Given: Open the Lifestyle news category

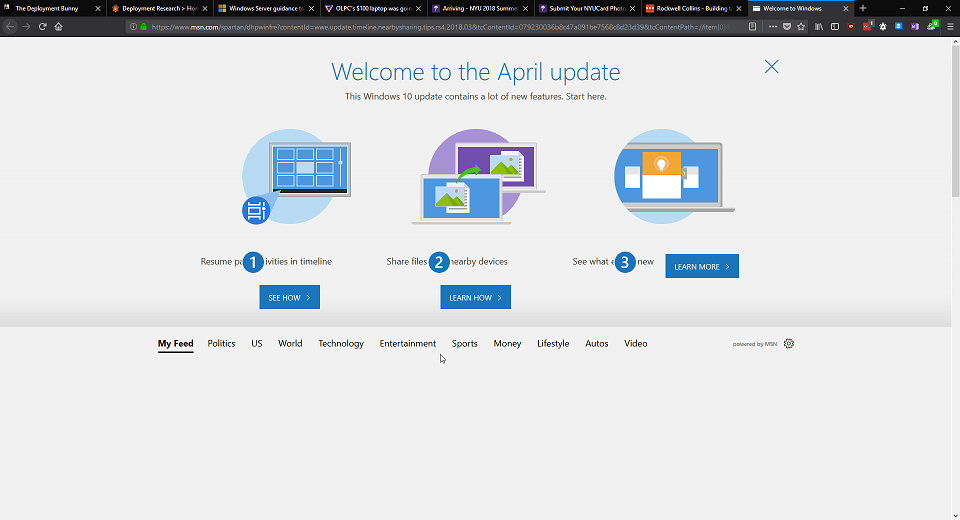Looking at the screenshot, I should click(x=553, y=344).
